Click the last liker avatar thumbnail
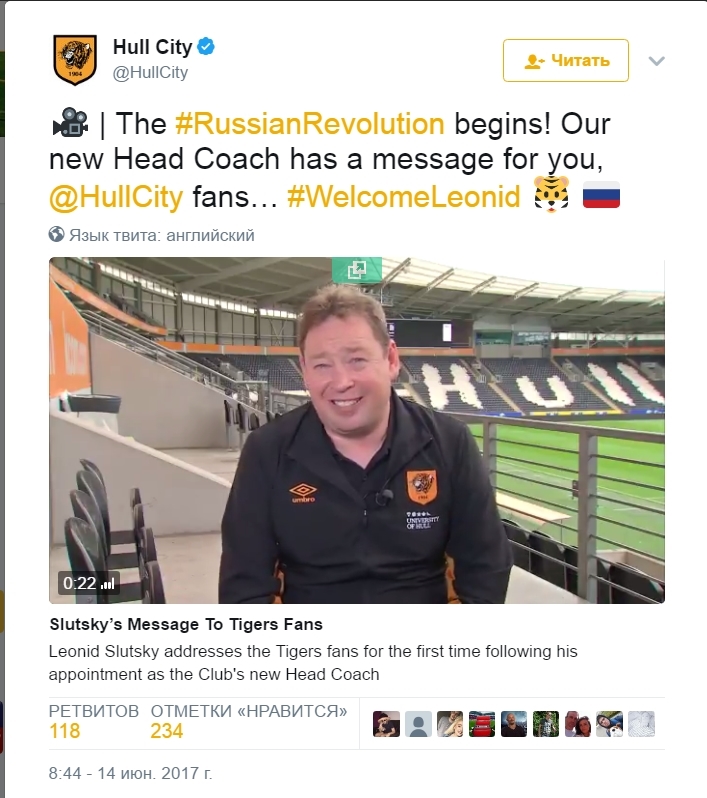 coord(641,724)
